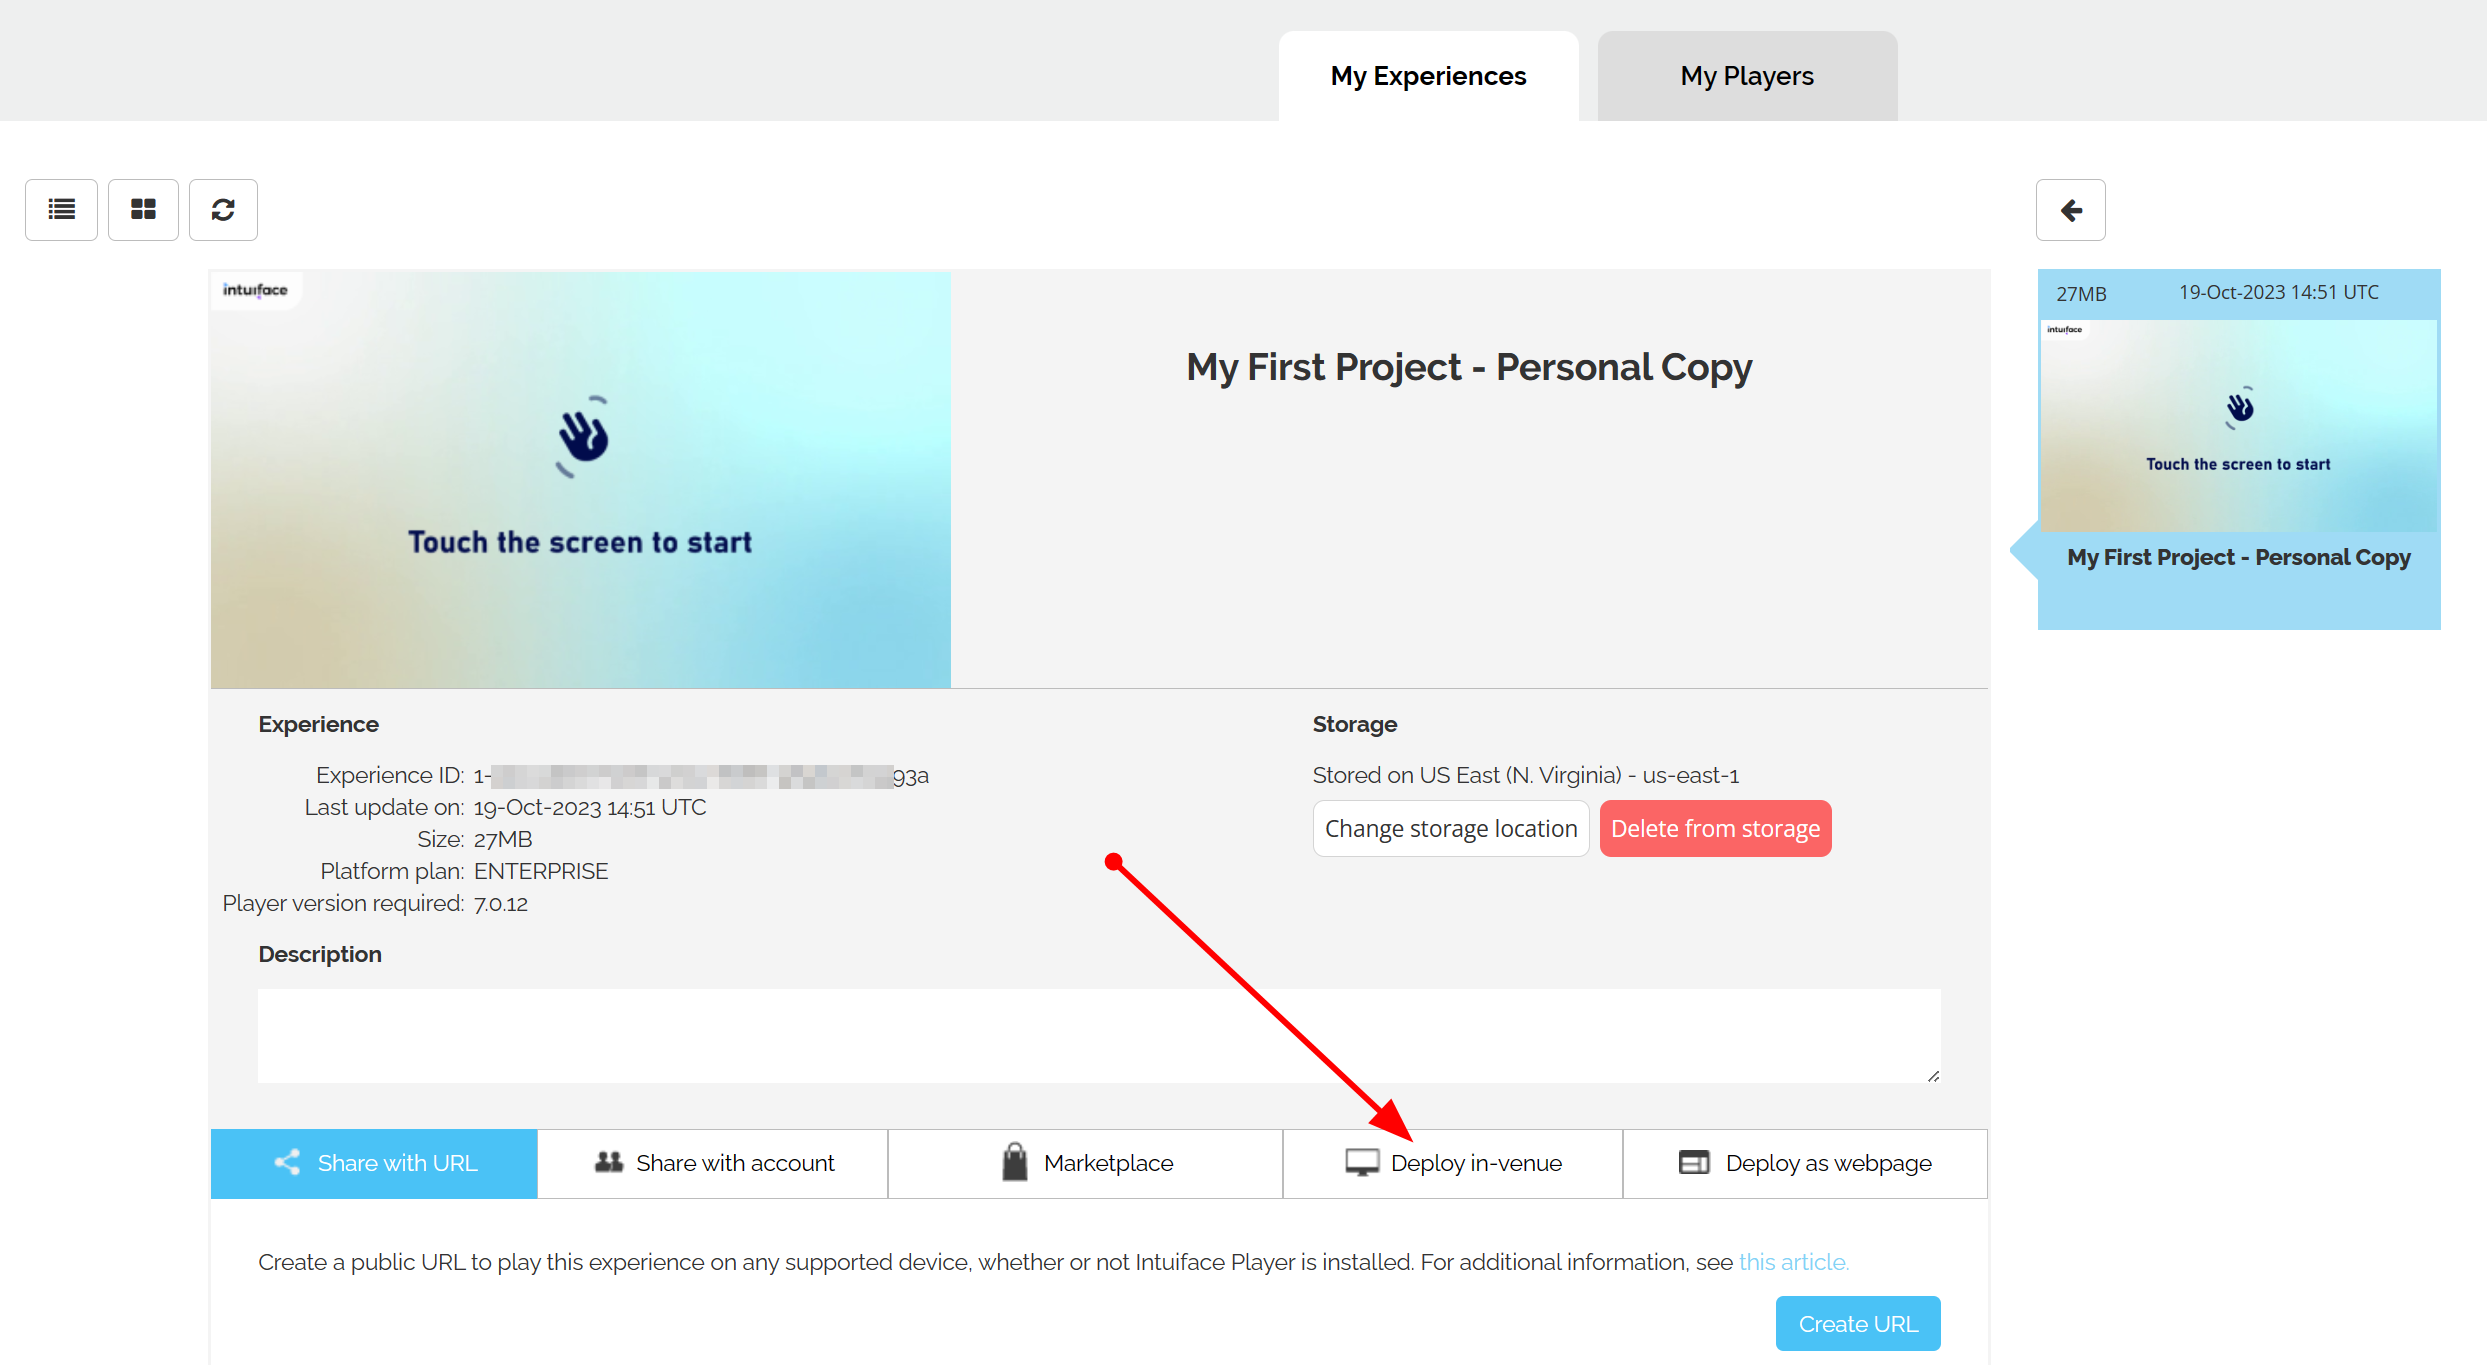Click the share icon in Share with URL
Image resolution: width=2487 pixels, height=1365 pixels.
coord(287,1162)
